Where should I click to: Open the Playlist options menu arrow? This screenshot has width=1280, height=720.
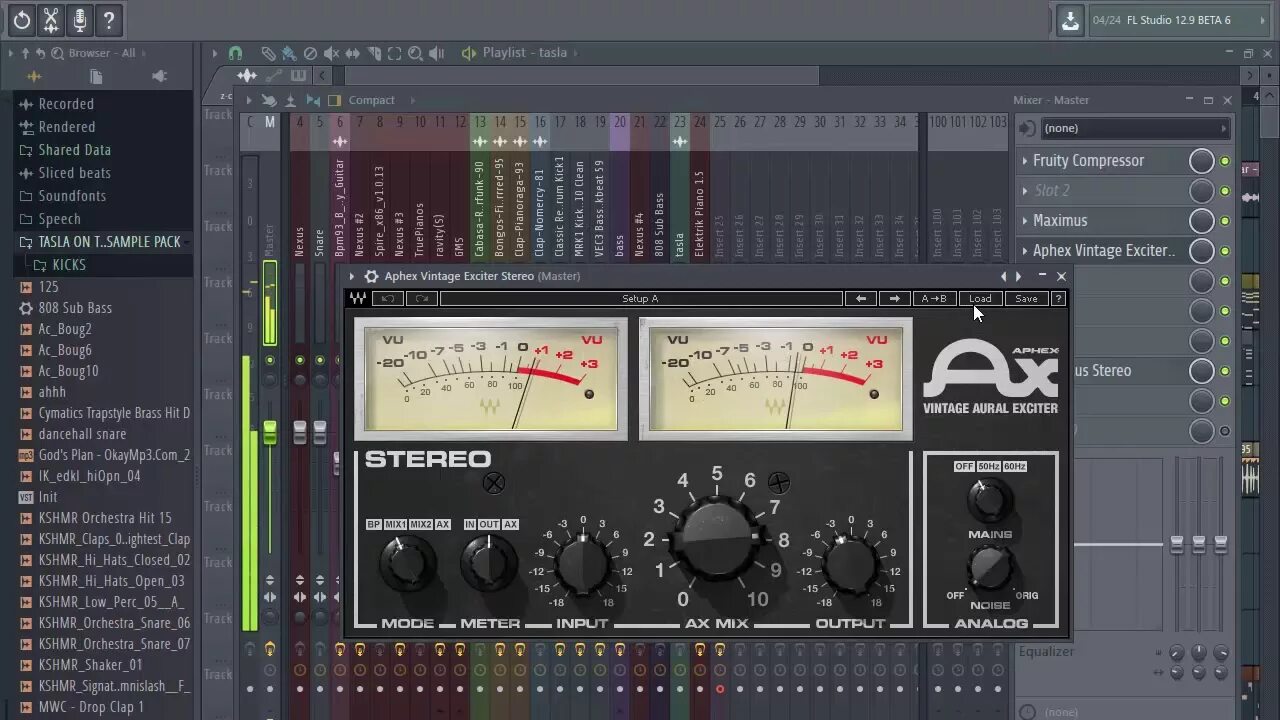pyautogui.click(x=214, y=53)
